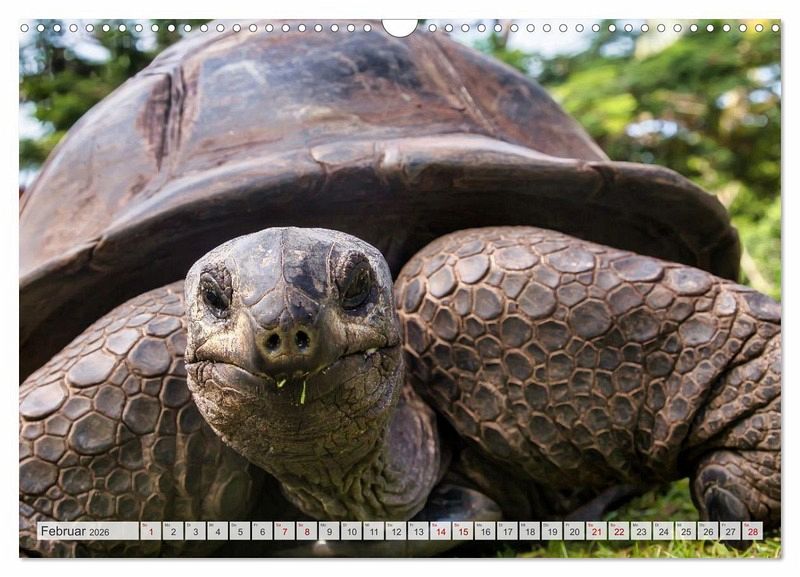
Task: Select day 12 in the calendar strip
Action: [x=396, y=531]
